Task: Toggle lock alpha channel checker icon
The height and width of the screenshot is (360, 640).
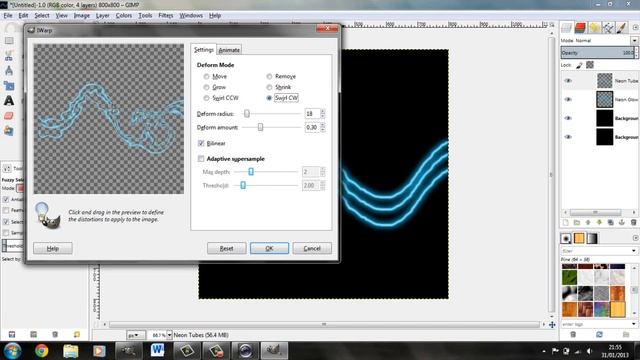Action: coord(590,65)
